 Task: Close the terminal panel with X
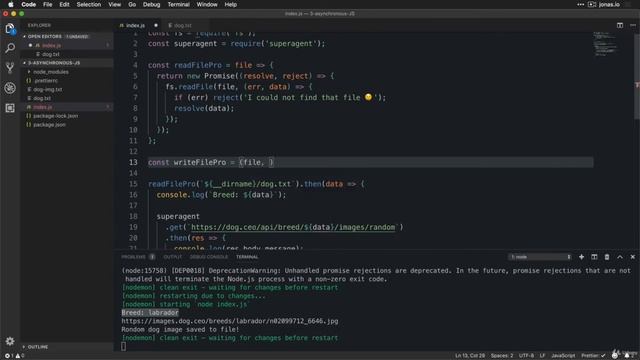[633, 257]
